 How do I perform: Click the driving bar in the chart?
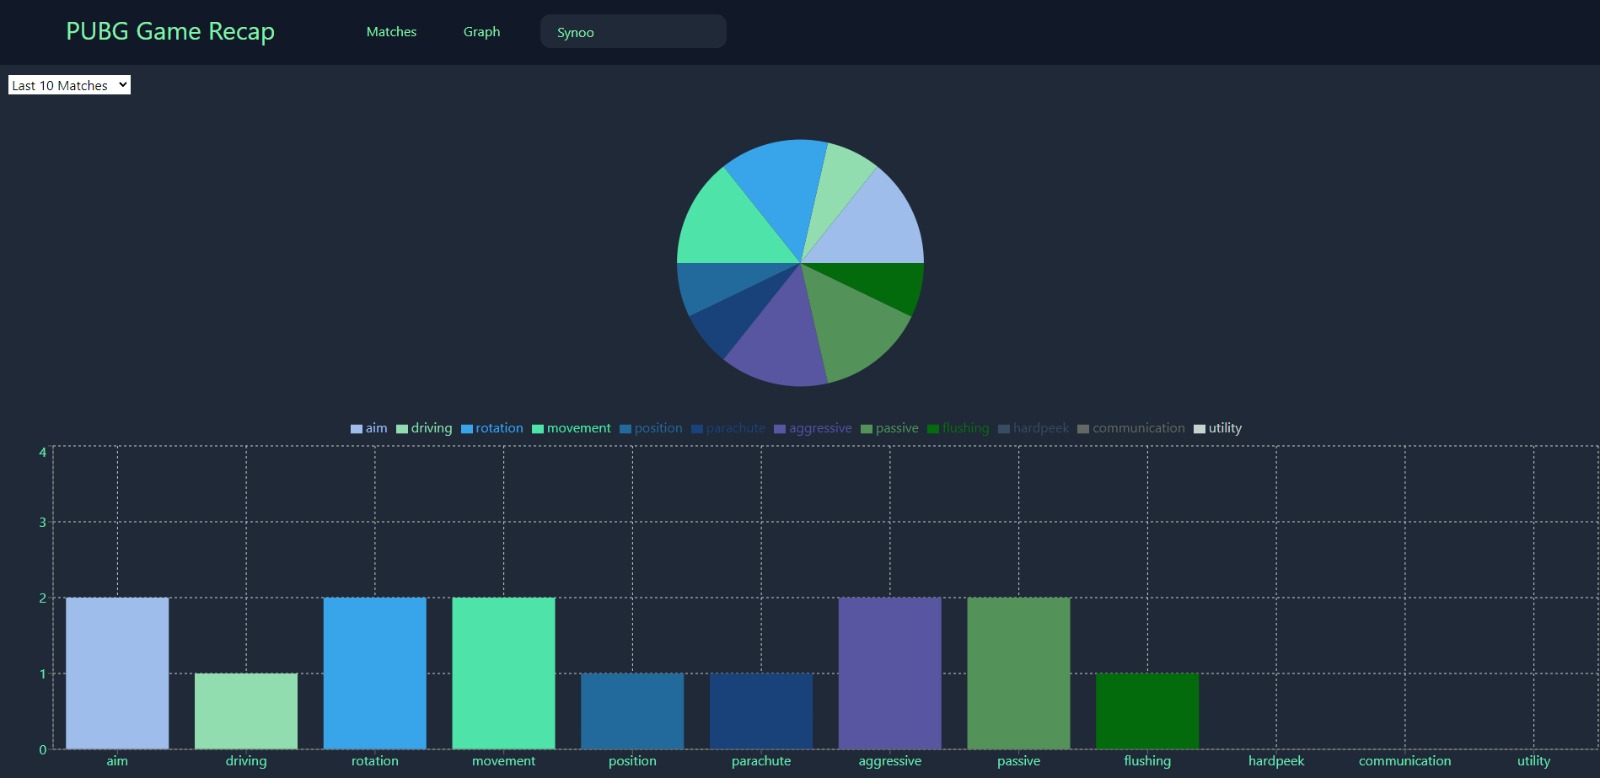point(246,711)
